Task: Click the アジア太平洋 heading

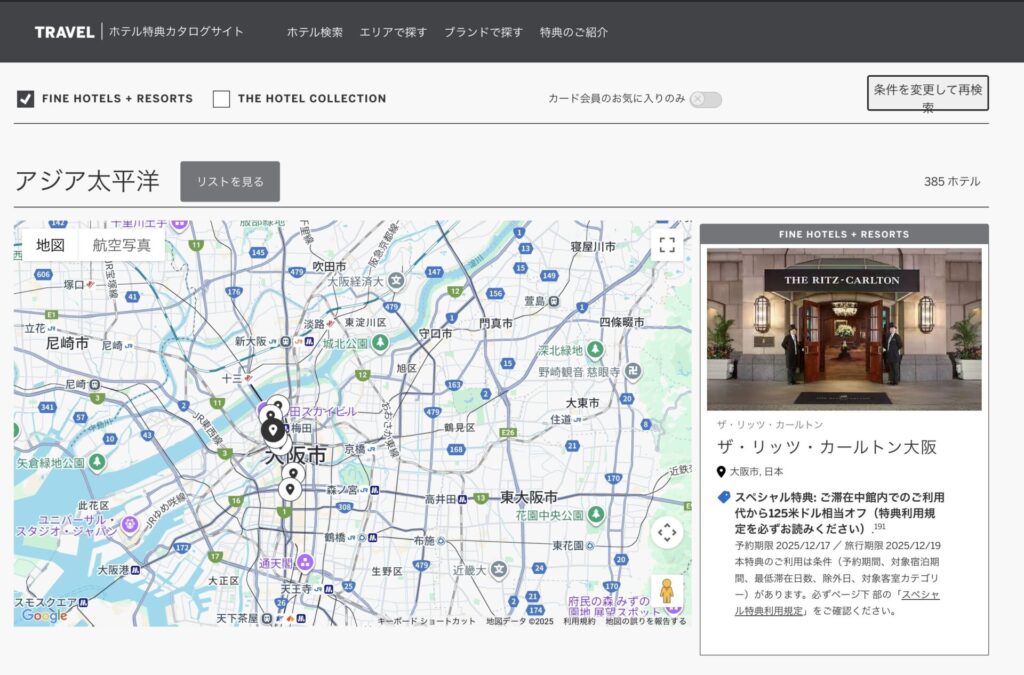Action: coord(87,181)
